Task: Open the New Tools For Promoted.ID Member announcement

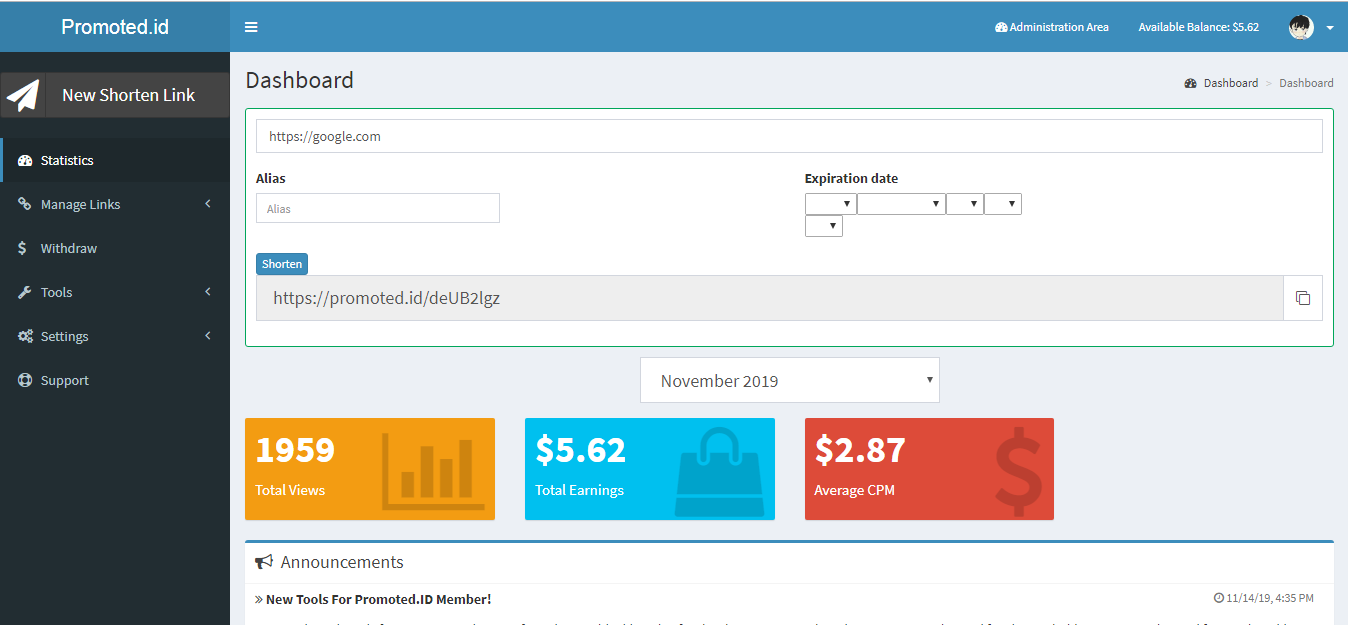Action: [378, 599]
